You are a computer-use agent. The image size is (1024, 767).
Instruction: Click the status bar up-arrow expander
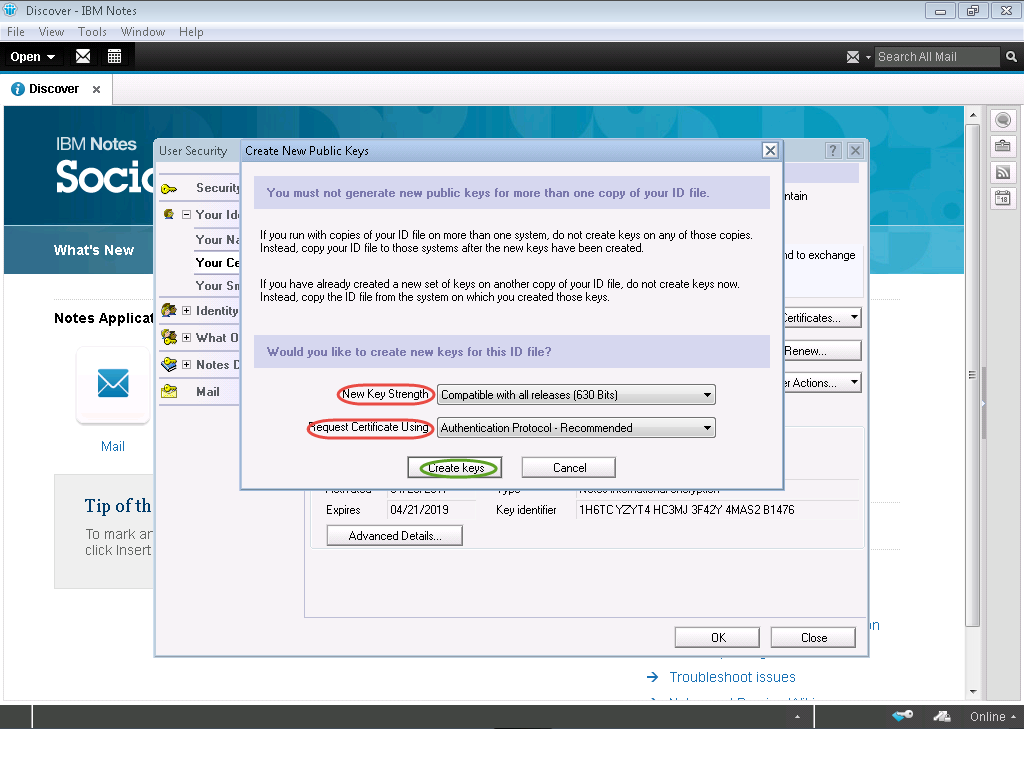click(797, 717)
